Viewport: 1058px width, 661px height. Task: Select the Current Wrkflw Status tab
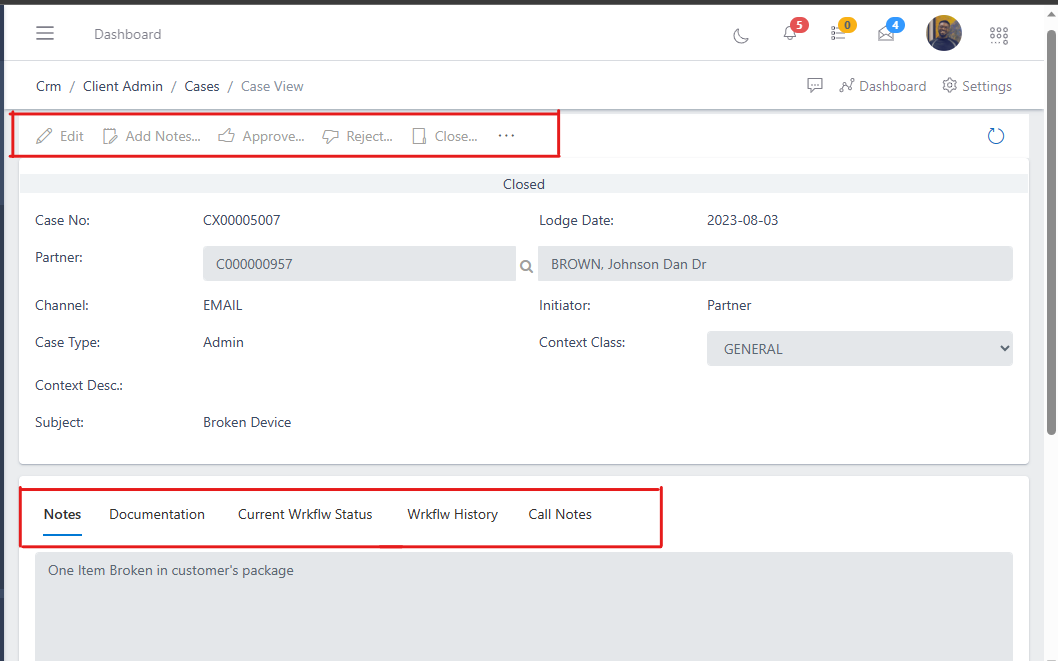click(x=304, y=514)
